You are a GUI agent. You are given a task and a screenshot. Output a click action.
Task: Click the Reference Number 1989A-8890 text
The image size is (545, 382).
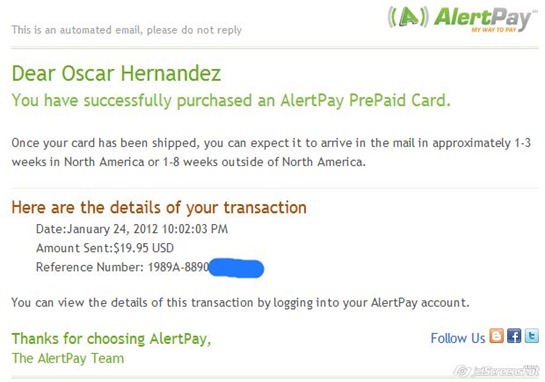tap(122, 267)
